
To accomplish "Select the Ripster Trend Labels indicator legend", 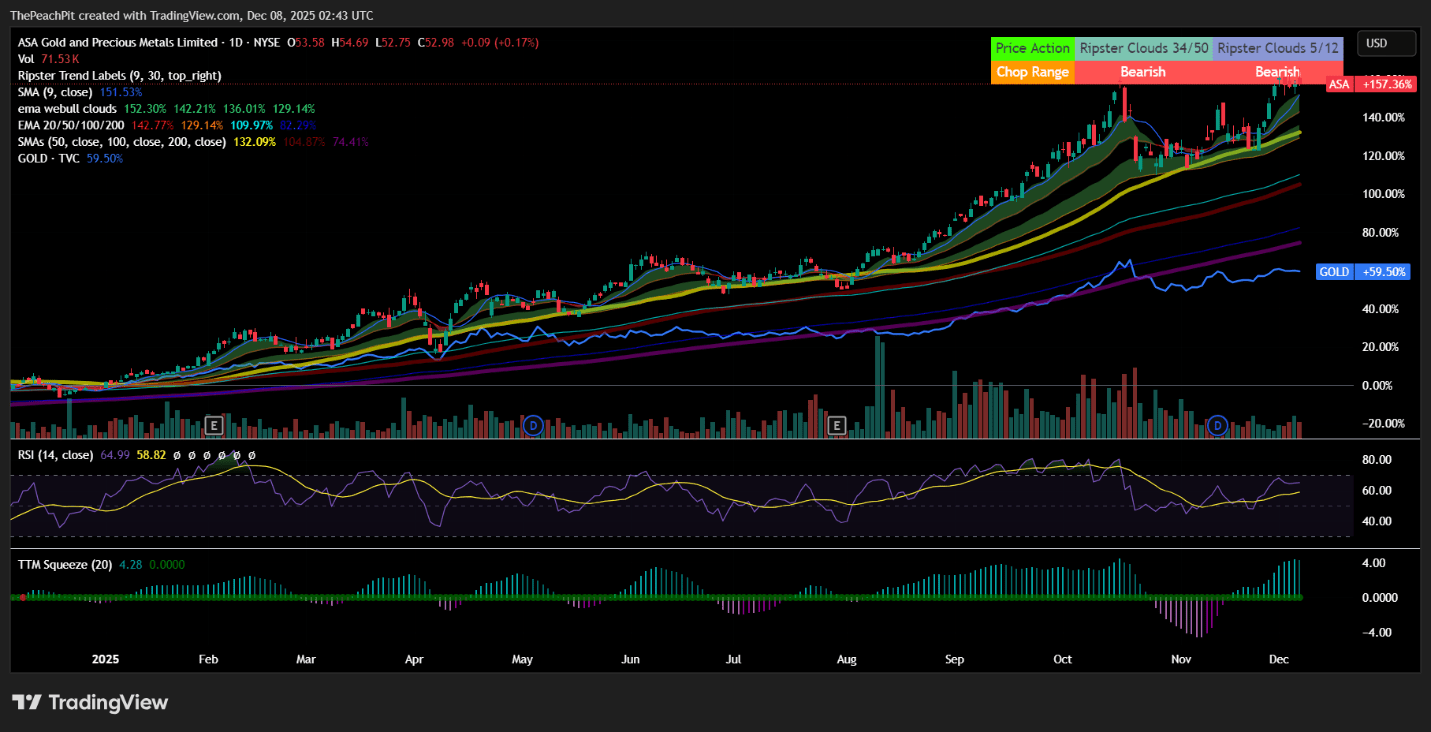I will click(119, 75).
